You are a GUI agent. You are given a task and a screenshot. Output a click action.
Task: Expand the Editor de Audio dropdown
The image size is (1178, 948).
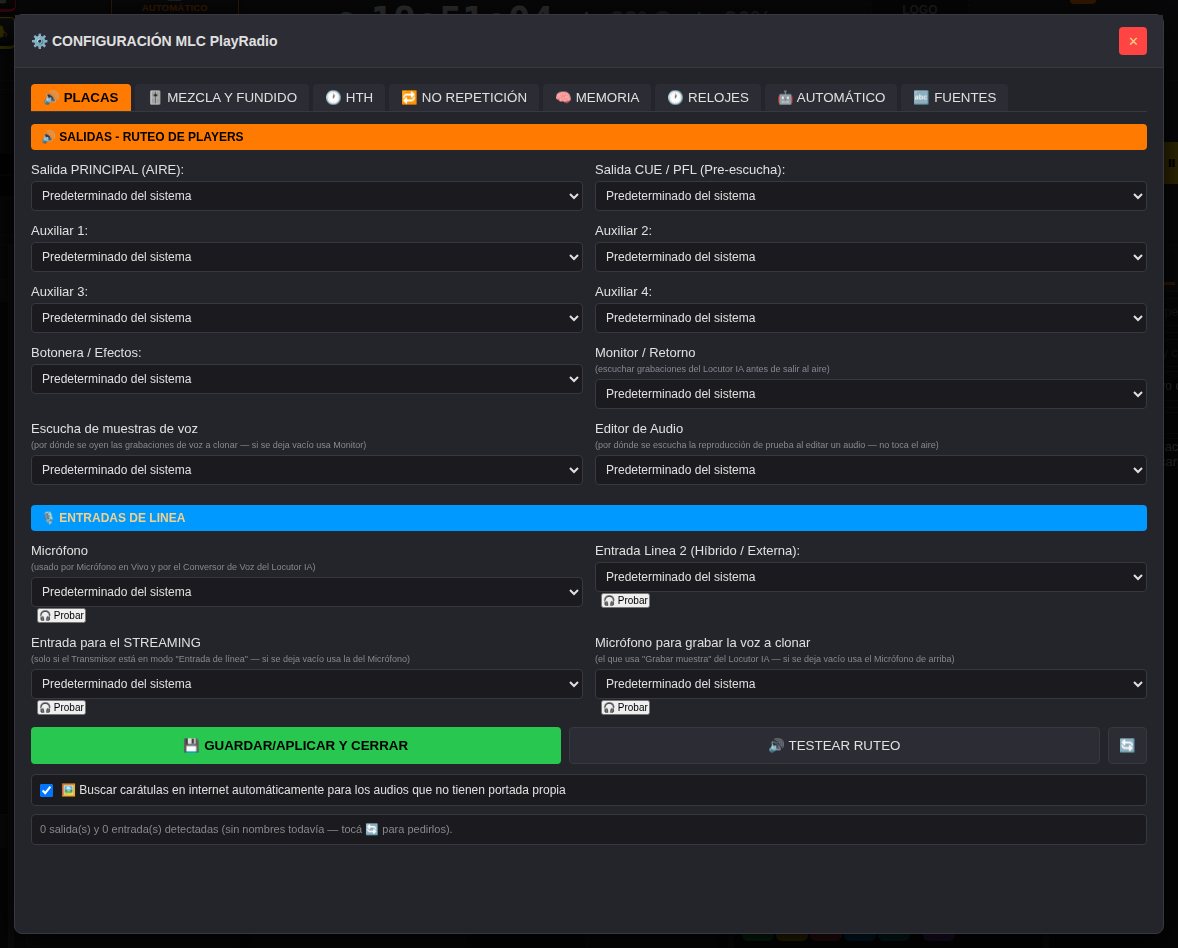[x=871, y=469]
